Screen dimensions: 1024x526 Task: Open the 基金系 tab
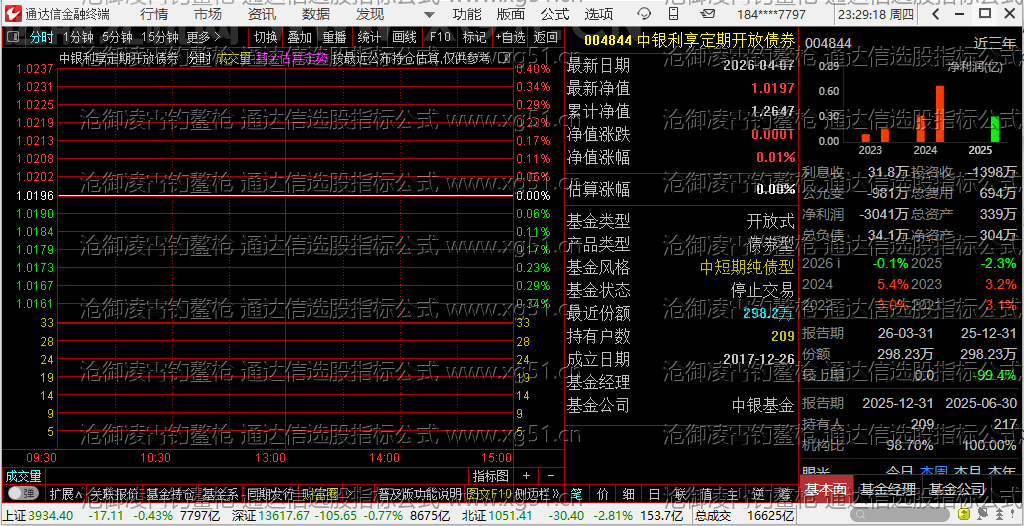[220, 493]
